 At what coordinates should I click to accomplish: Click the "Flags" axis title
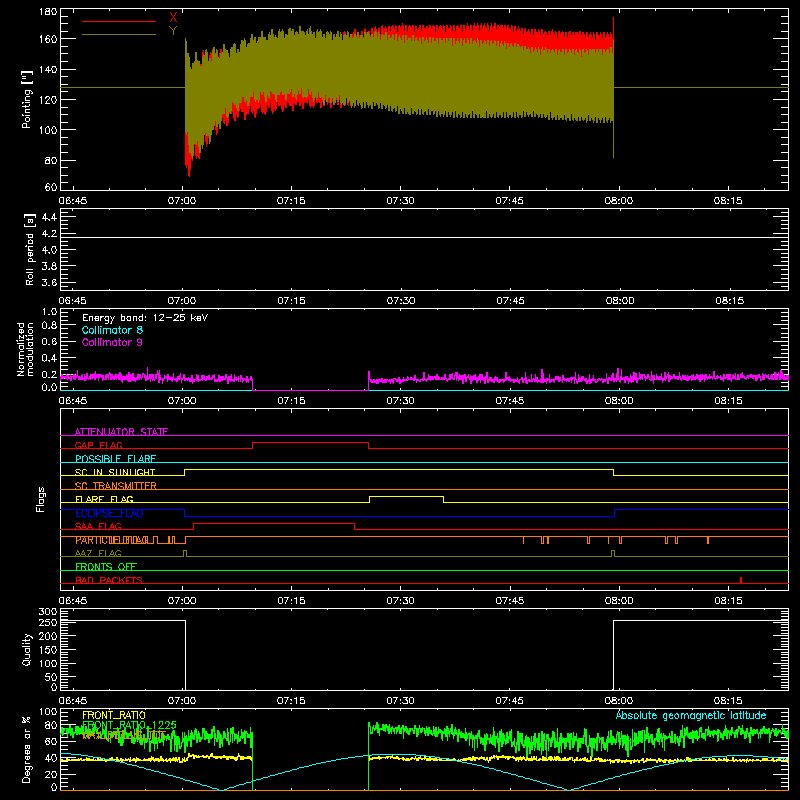coord(41,499)
